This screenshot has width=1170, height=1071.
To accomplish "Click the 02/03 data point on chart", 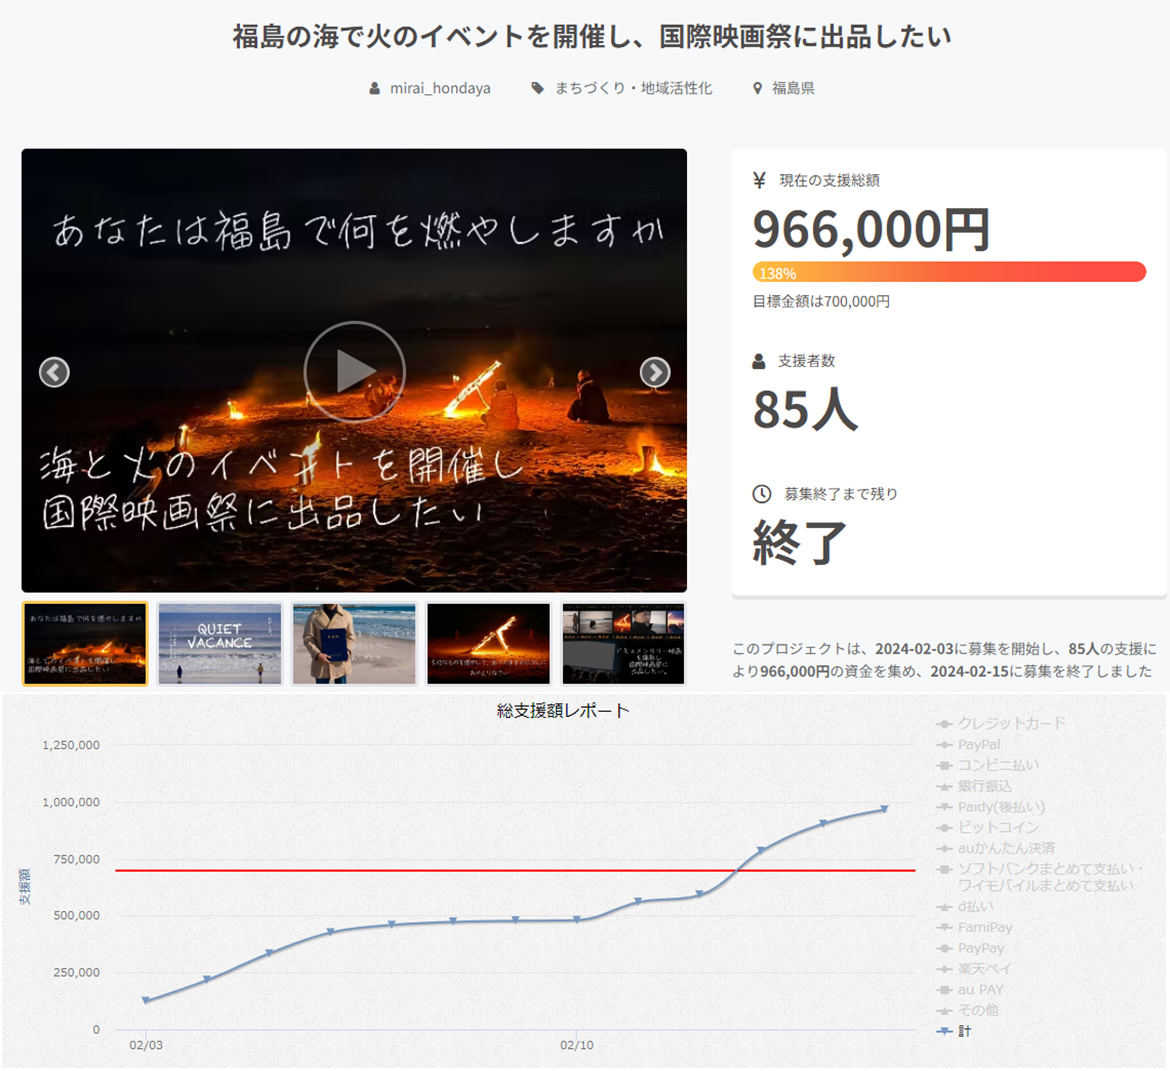I will tap(146, 1000).
